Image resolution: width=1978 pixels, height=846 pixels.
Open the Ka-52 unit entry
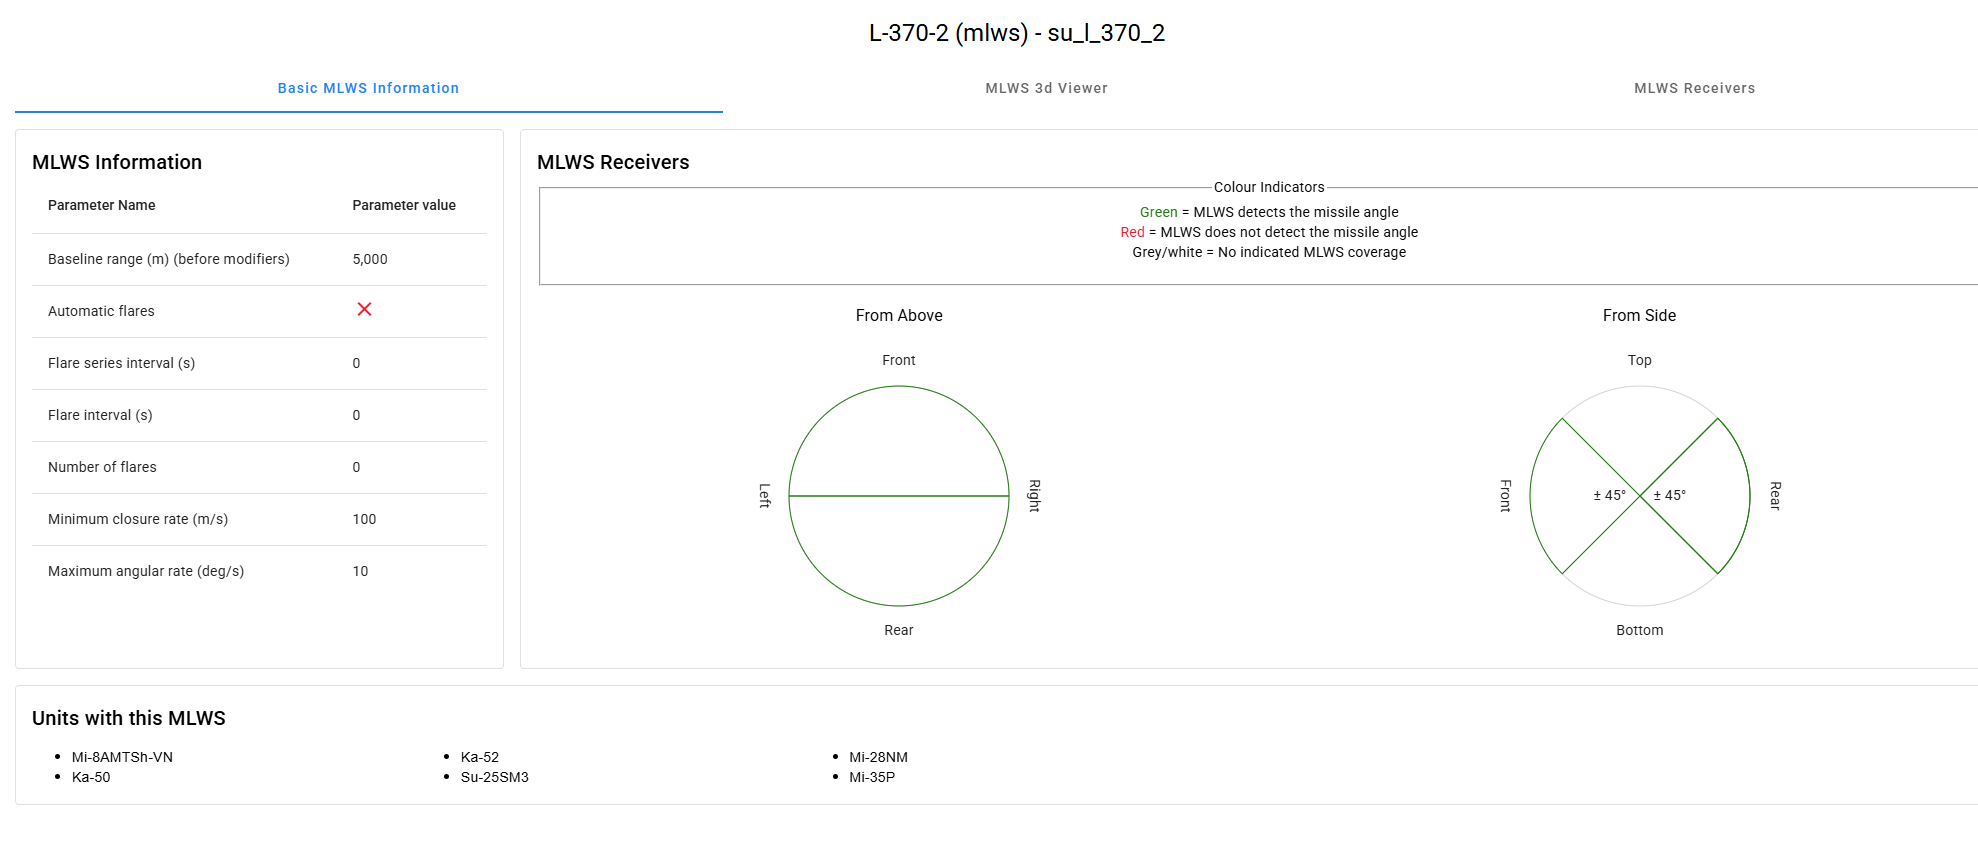479,757
